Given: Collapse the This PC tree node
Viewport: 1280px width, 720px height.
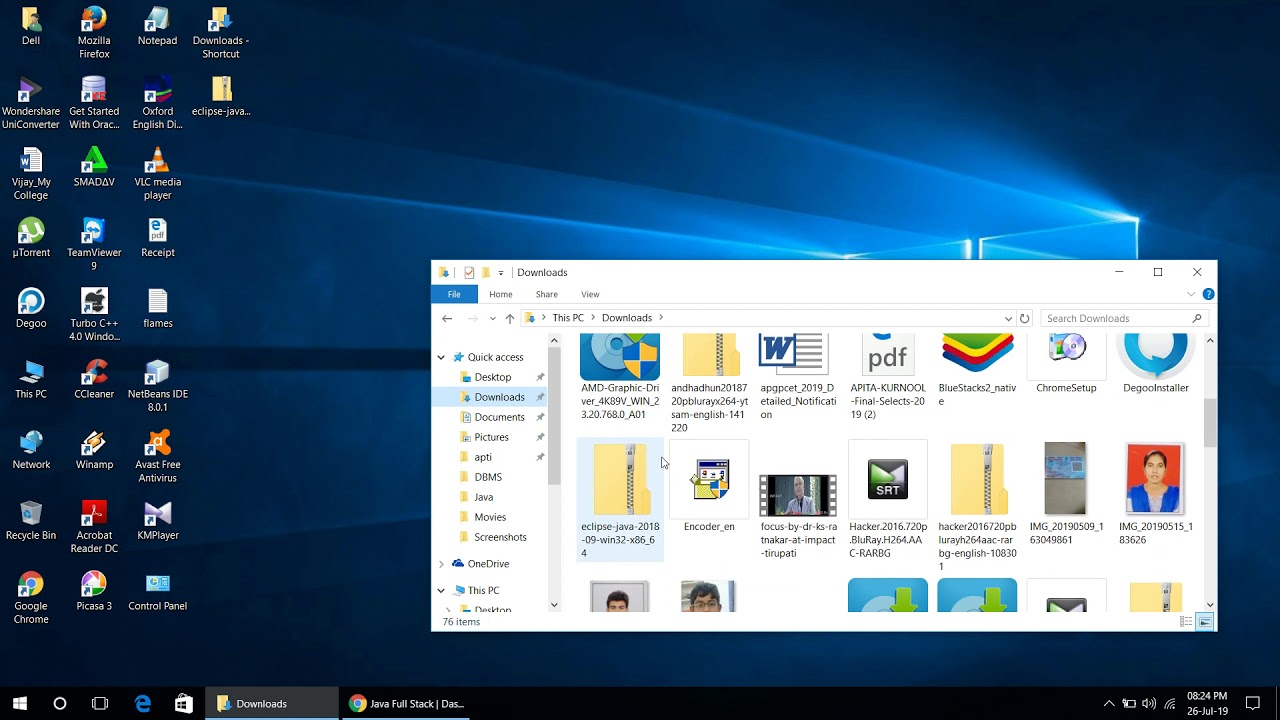Looking at the screenshot, I should pyautogui.click(x=441, y=590).
